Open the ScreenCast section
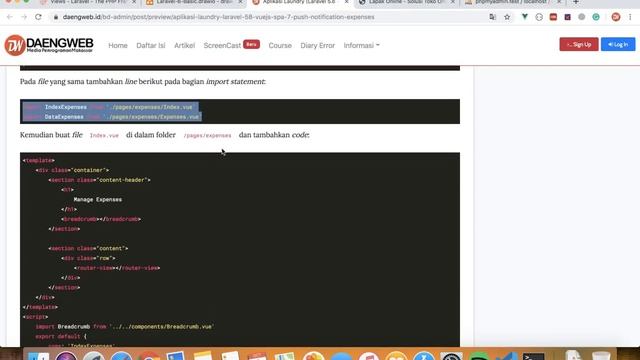 click(x=222, y=45)
